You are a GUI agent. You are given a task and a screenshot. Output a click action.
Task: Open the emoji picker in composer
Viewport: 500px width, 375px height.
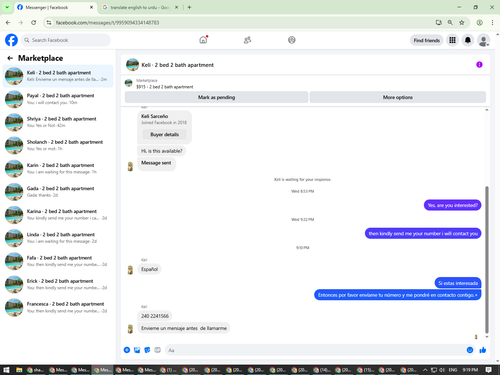[x=470, y=350]
